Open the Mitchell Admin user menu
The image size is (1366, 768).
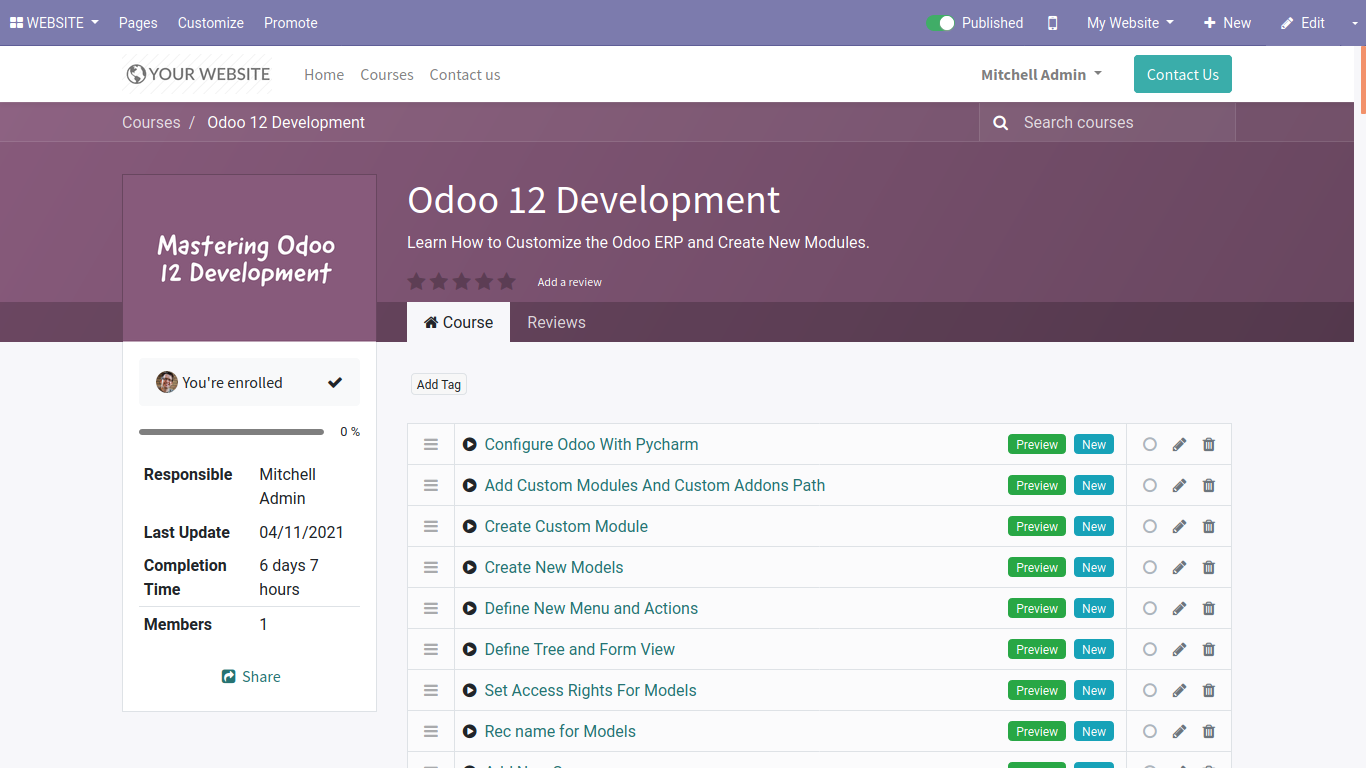pyautogui.click(x=1041, y=75)
